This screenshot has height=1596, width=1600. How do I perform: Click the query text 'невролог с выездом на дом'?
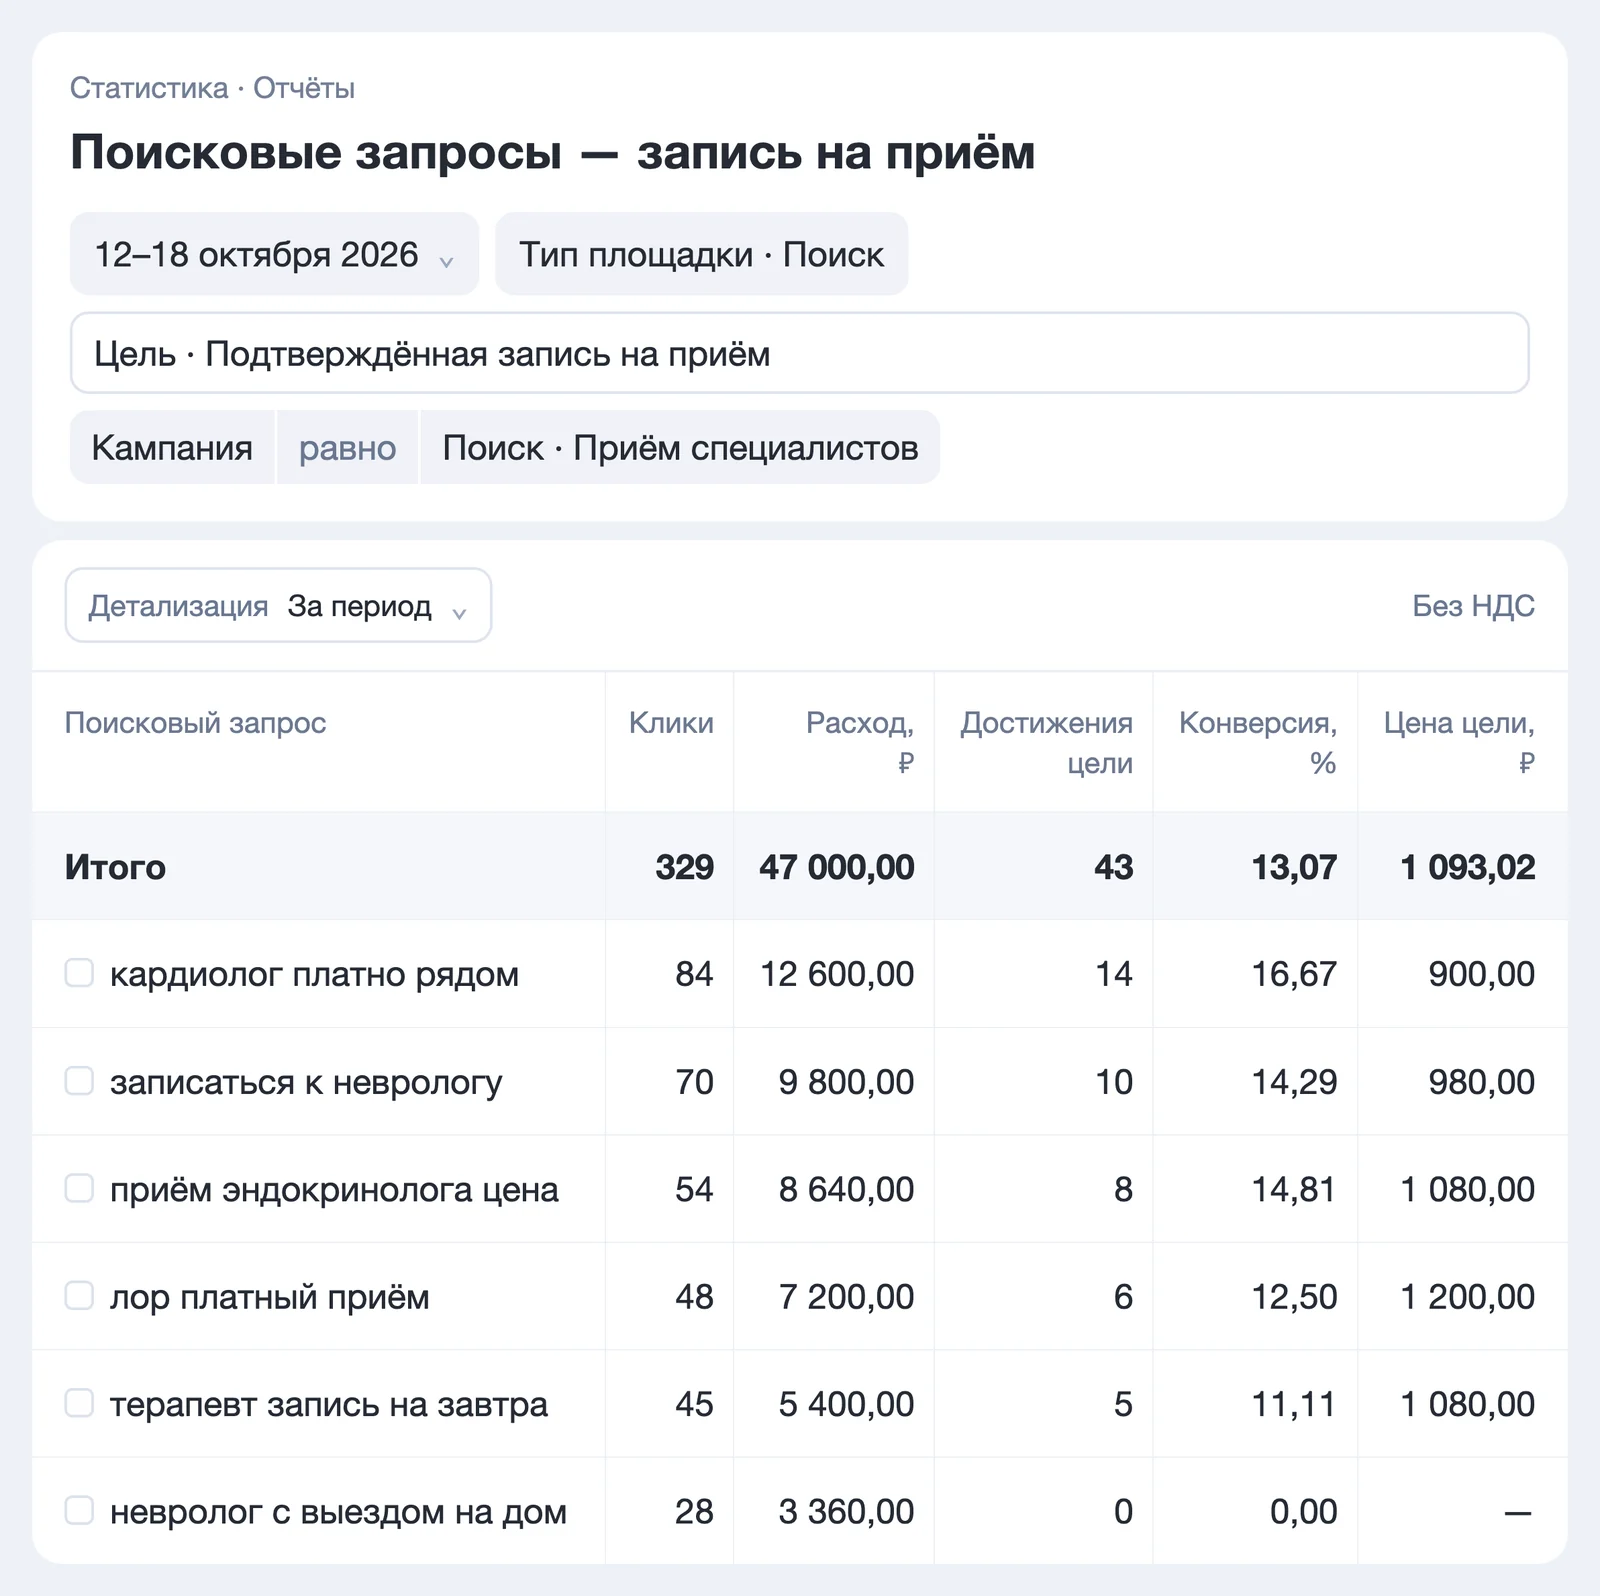tap(338, 1512)
